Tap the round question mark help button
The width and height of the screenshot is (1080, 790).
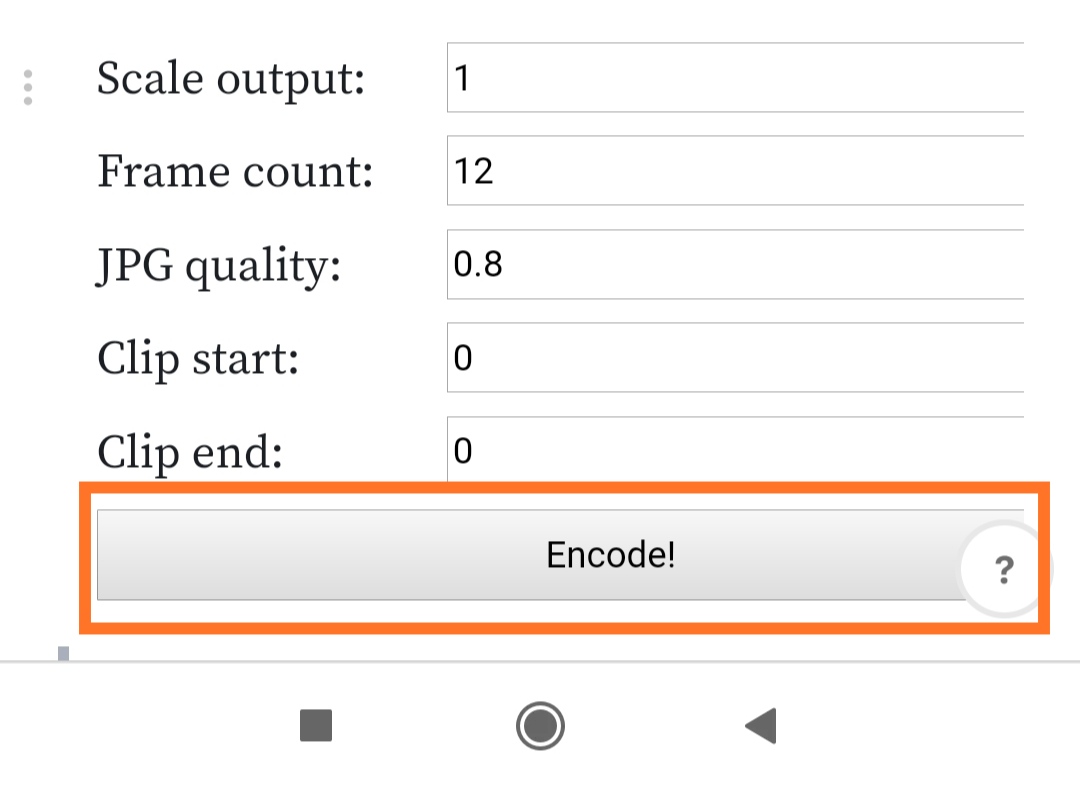pyautogui.click(x=1004, y=570)
